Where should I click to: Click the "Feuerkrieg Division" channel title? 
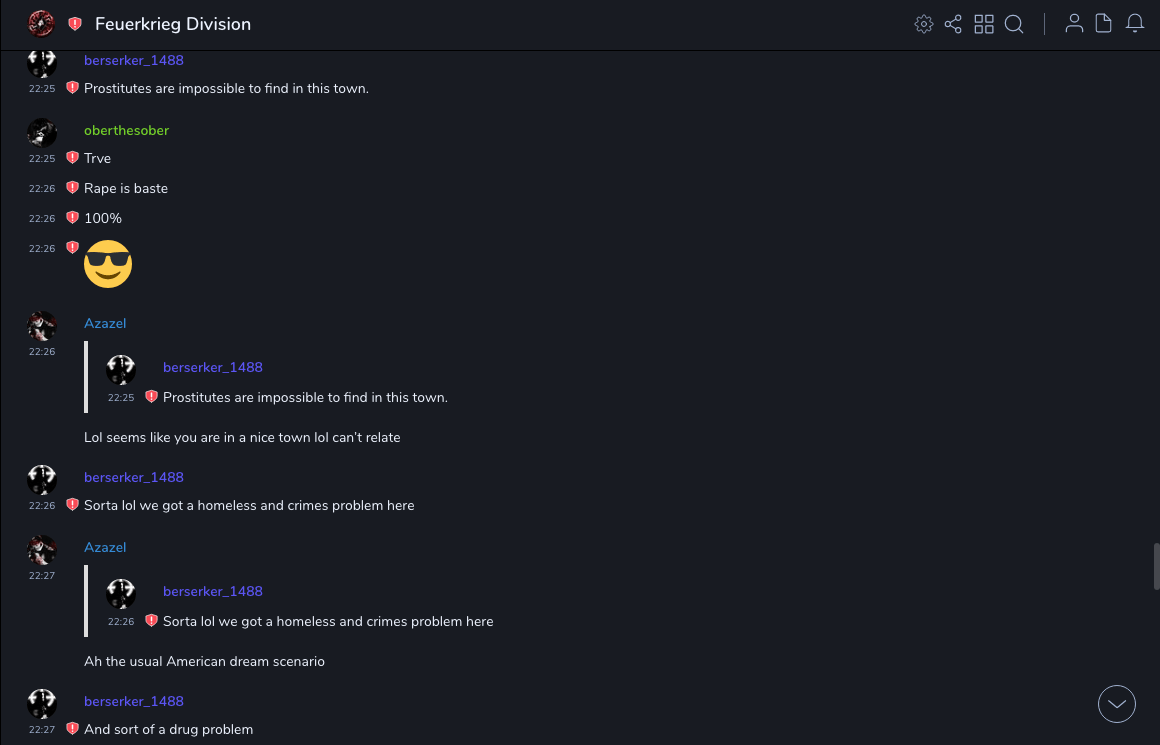point(173,24)
